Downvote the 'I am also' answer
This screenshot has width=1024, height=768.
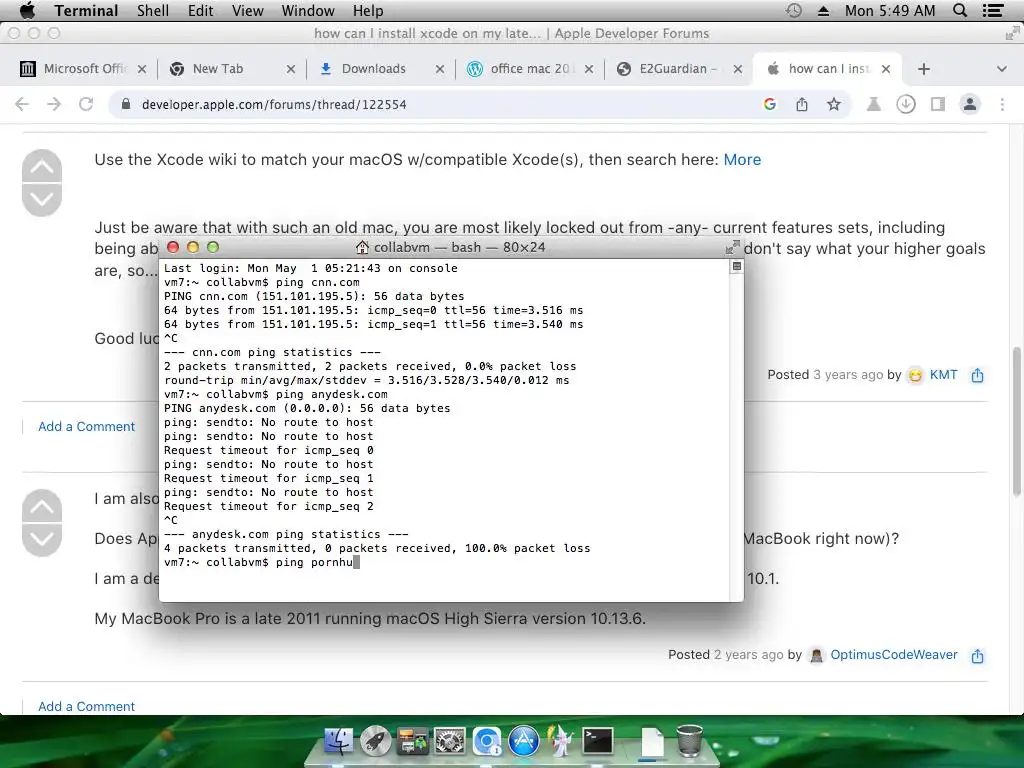tap(42, 539)
